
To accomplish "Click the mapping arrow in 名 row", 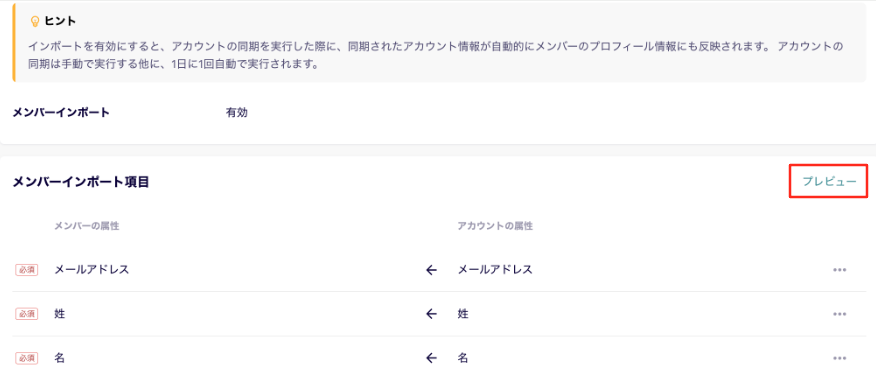I will 431,358.
